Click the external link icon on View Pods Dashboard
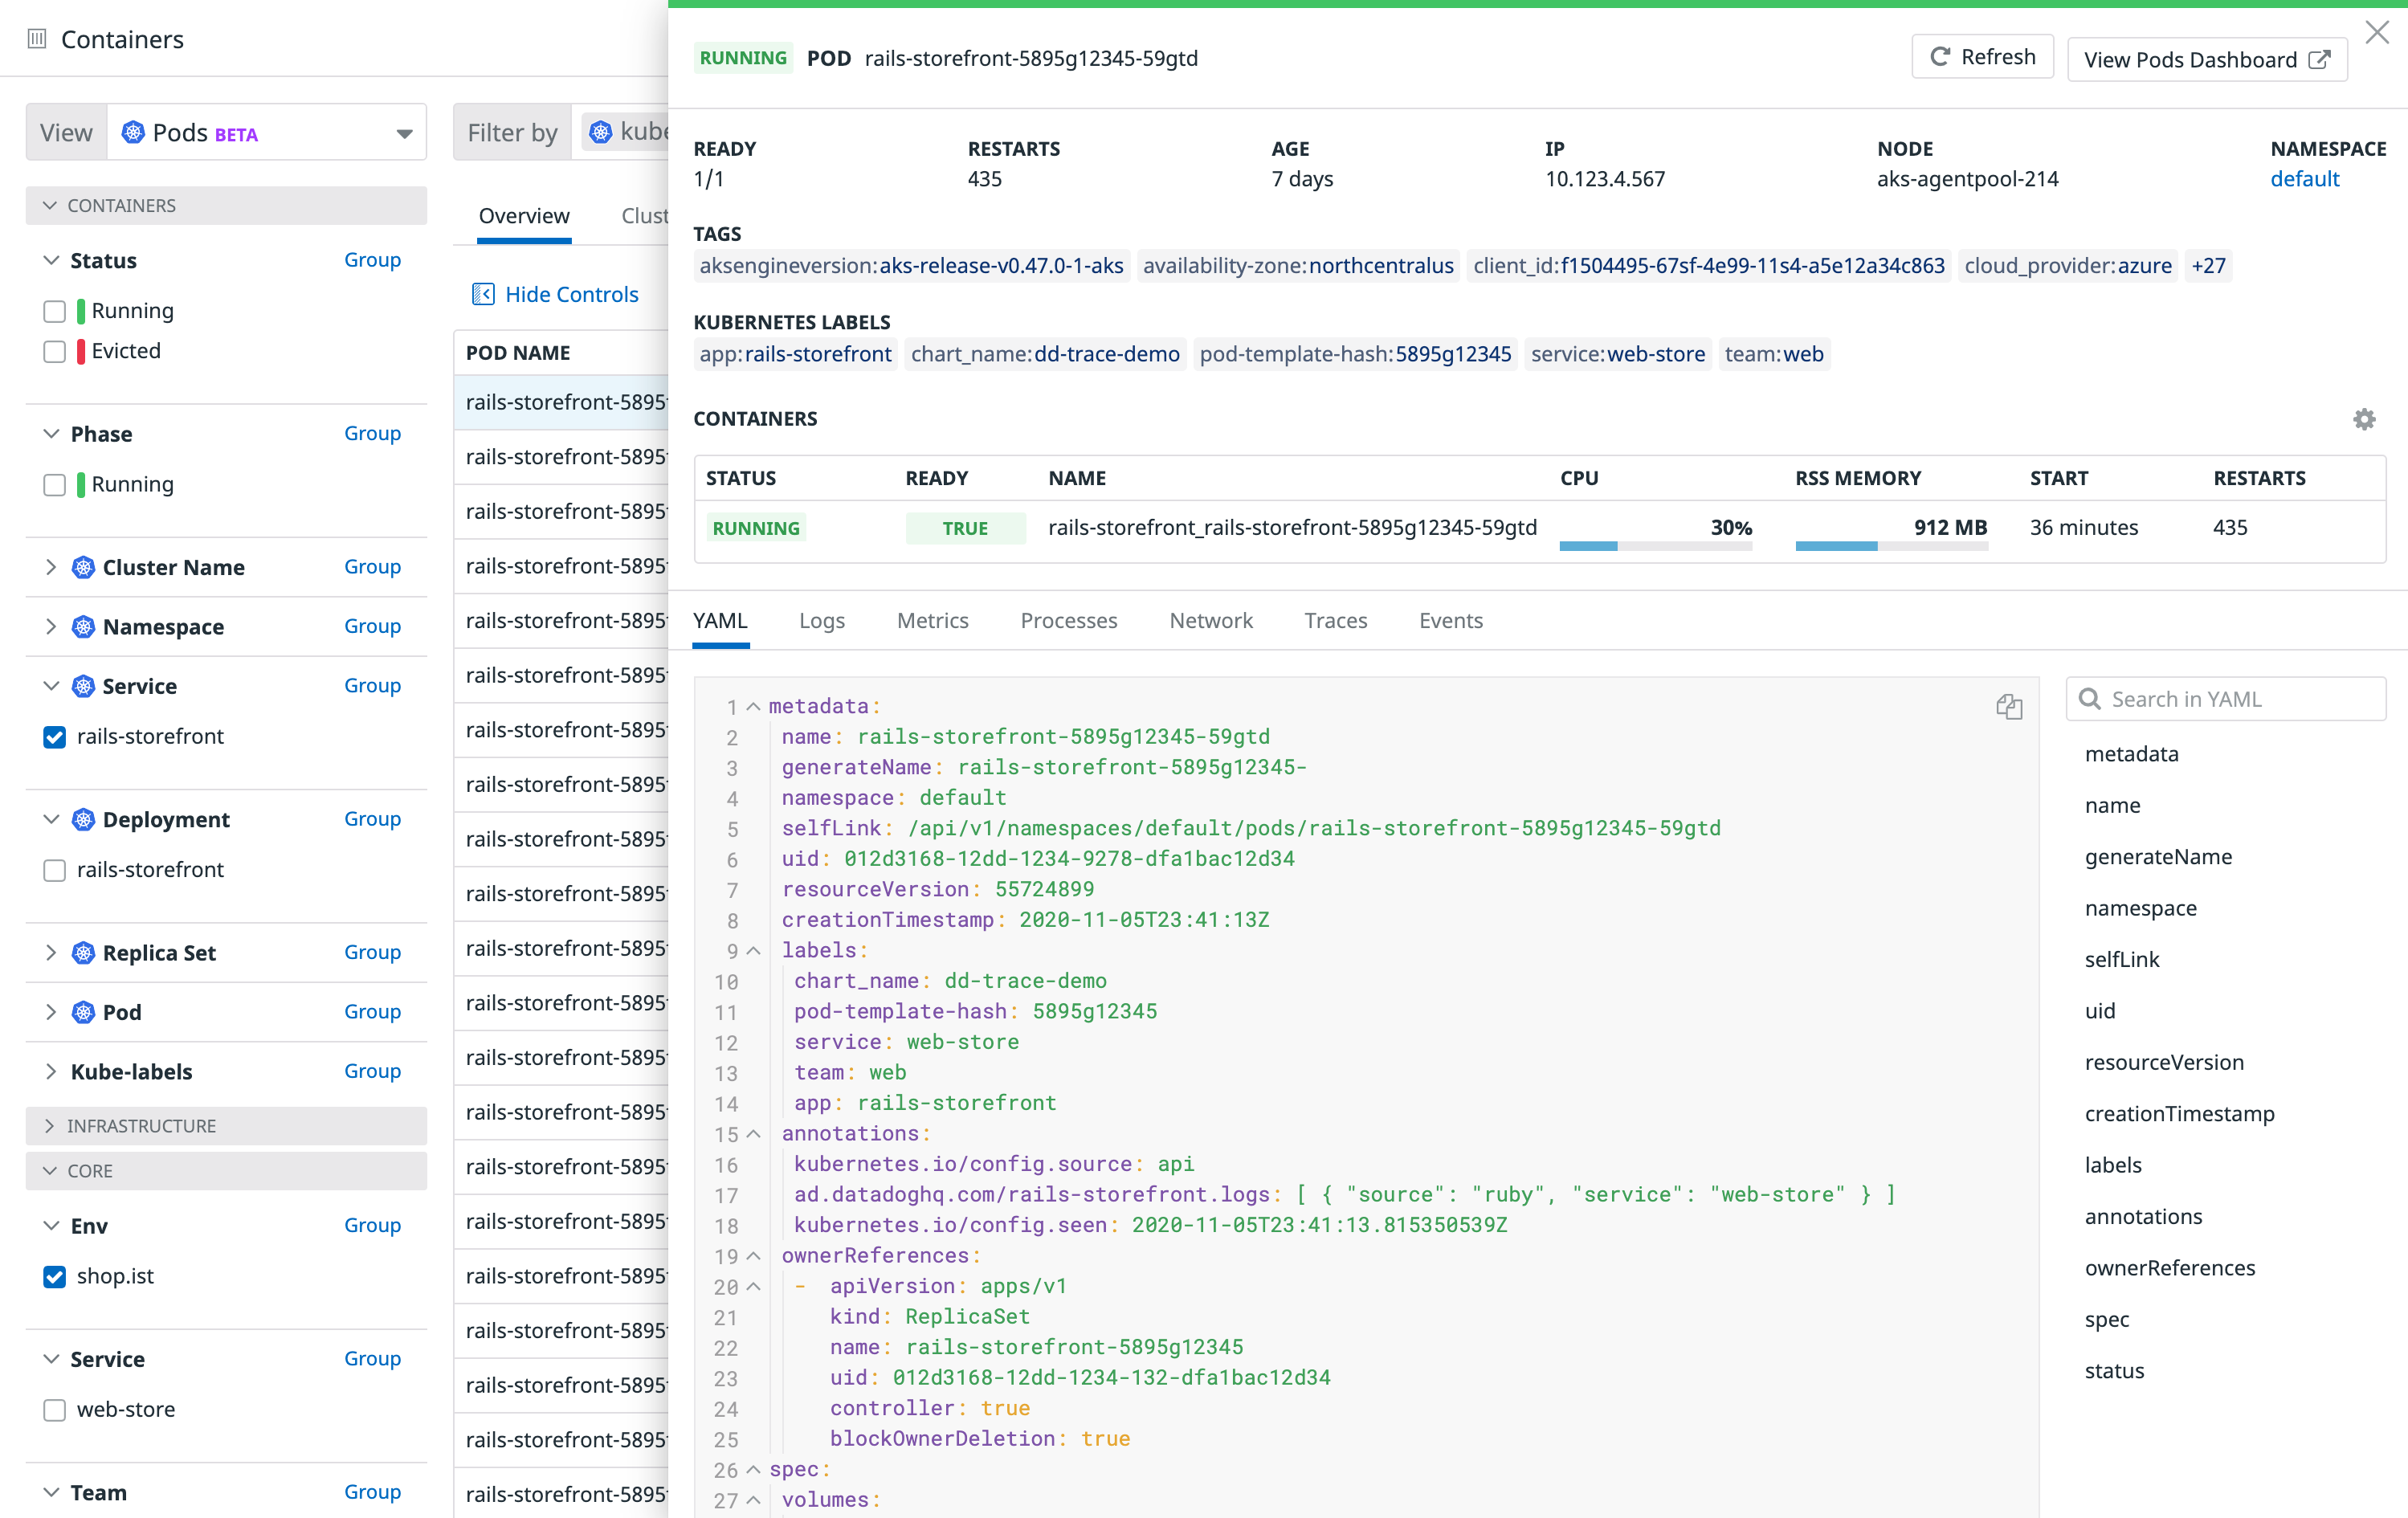 coord(2320,60)
